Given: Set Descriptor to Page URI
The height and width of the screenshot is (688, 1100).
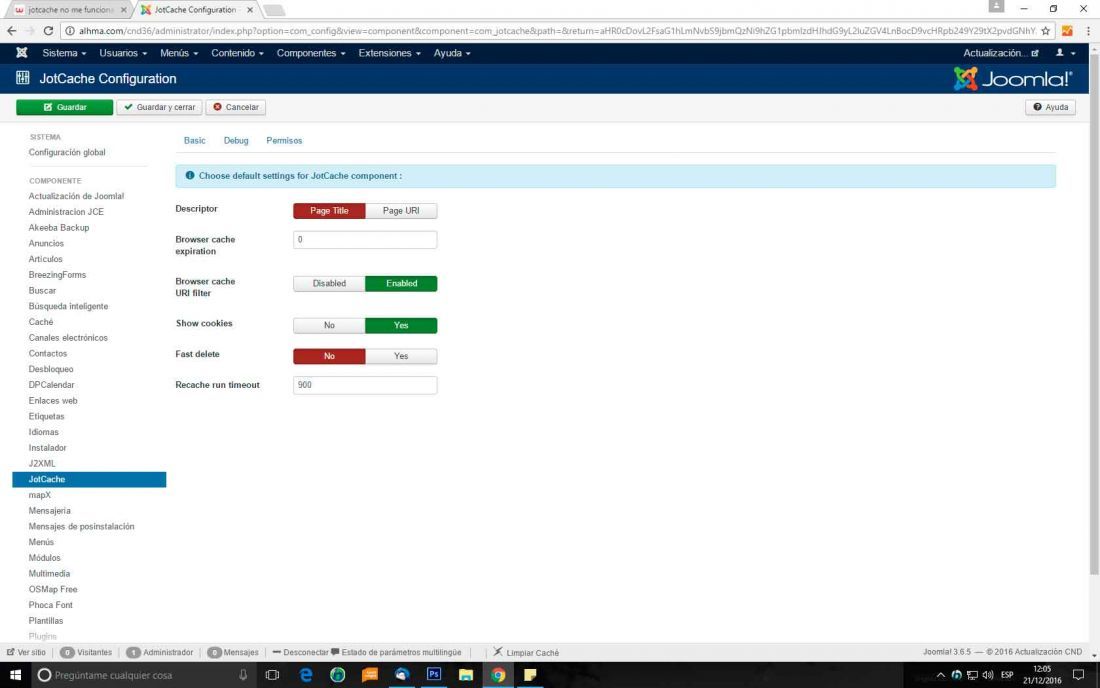Looking at the screenshot, I should pos(401,210).
